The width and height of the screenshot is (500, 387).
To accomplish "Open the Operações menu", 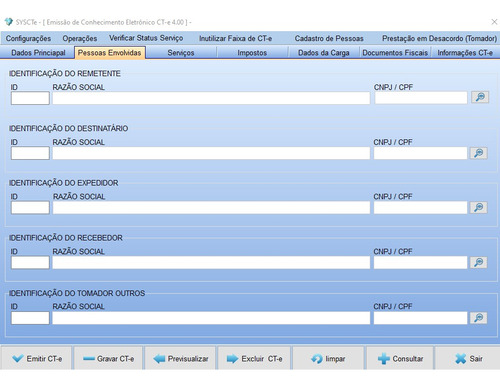I will click(x=80, y=38).
